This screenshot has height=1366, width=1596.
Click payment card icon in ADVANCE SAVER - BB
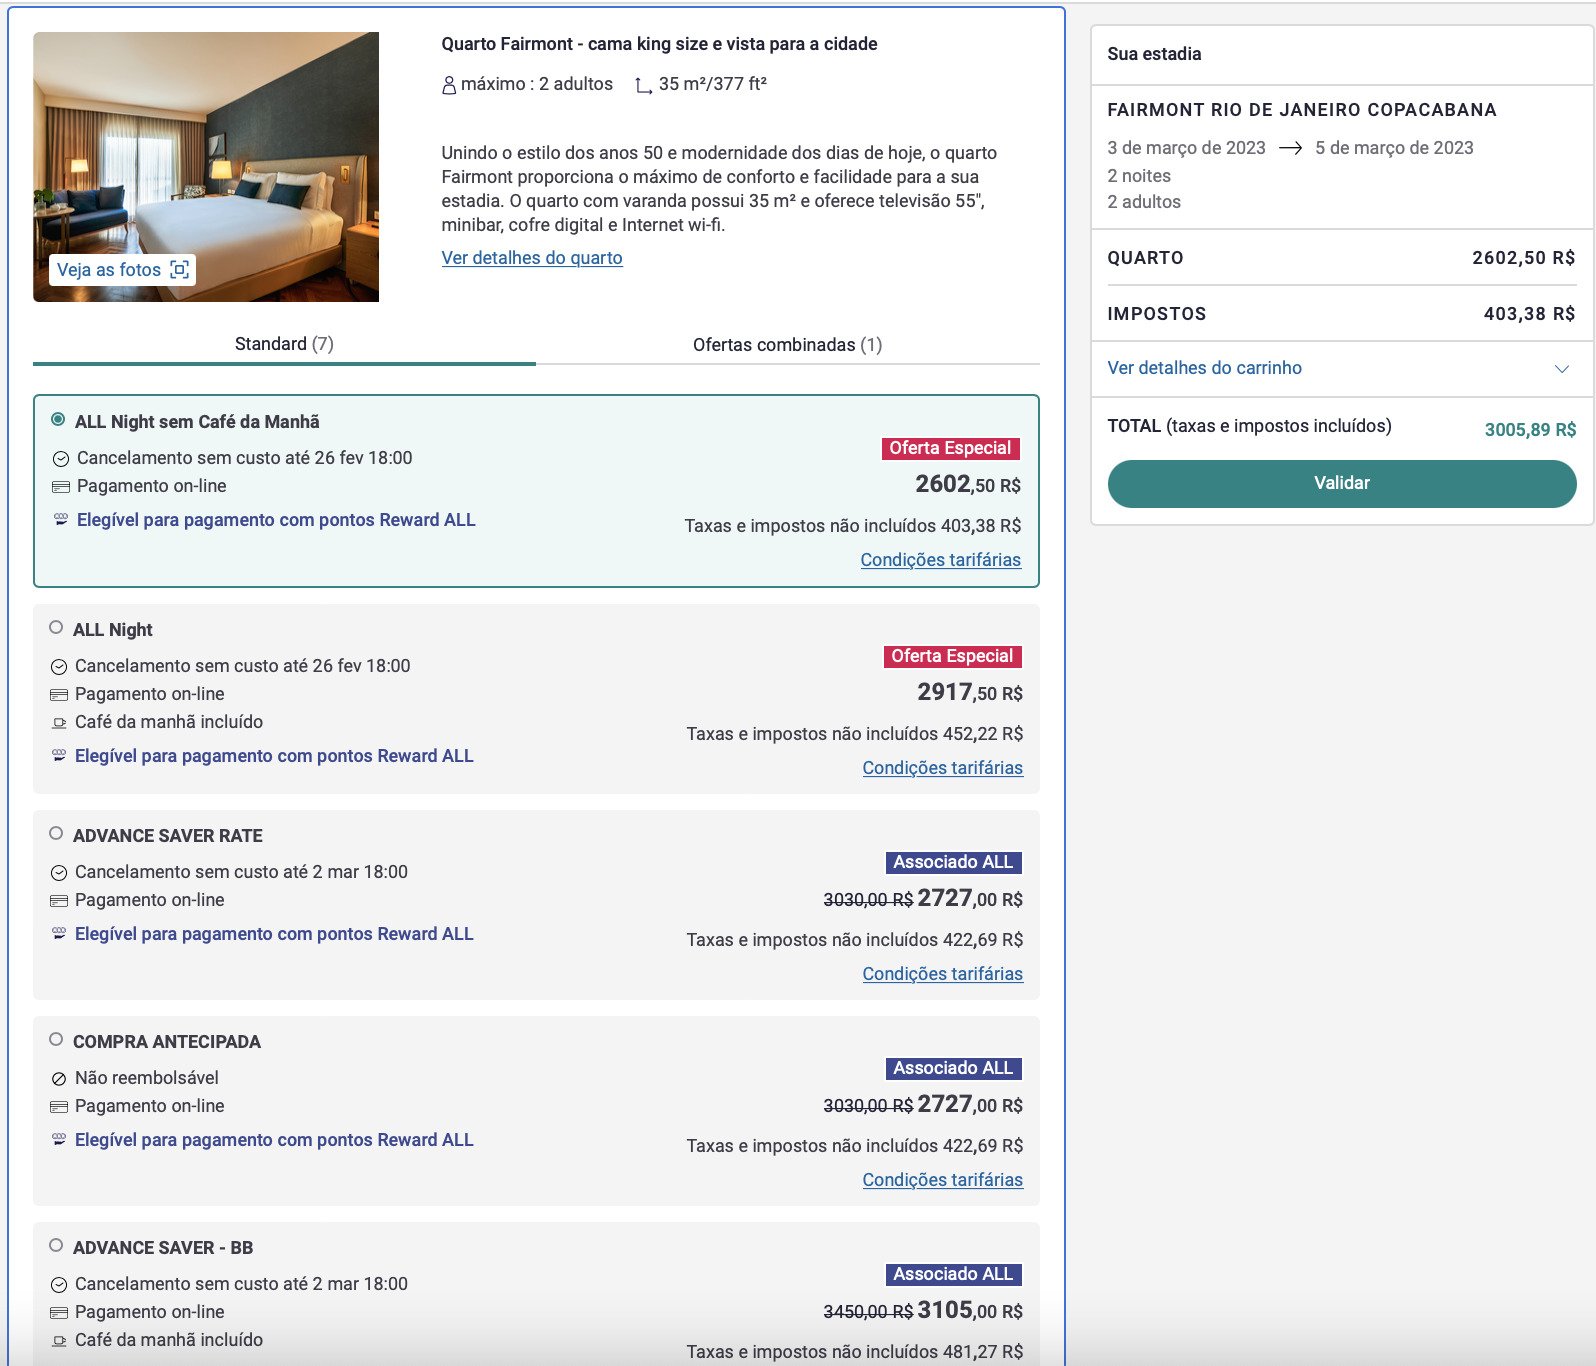(x=59, y=1313)
